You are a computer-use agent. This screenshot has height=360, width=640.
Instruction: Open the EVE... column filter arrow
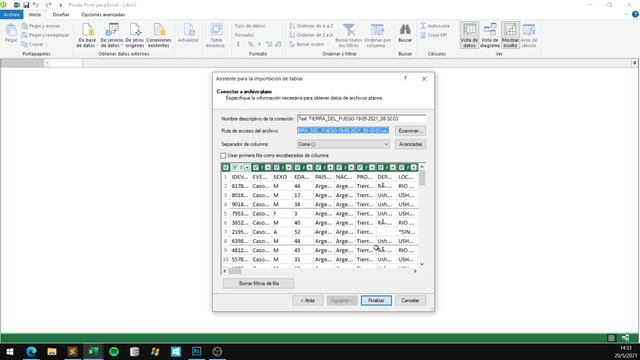click(x=268, y=167)
